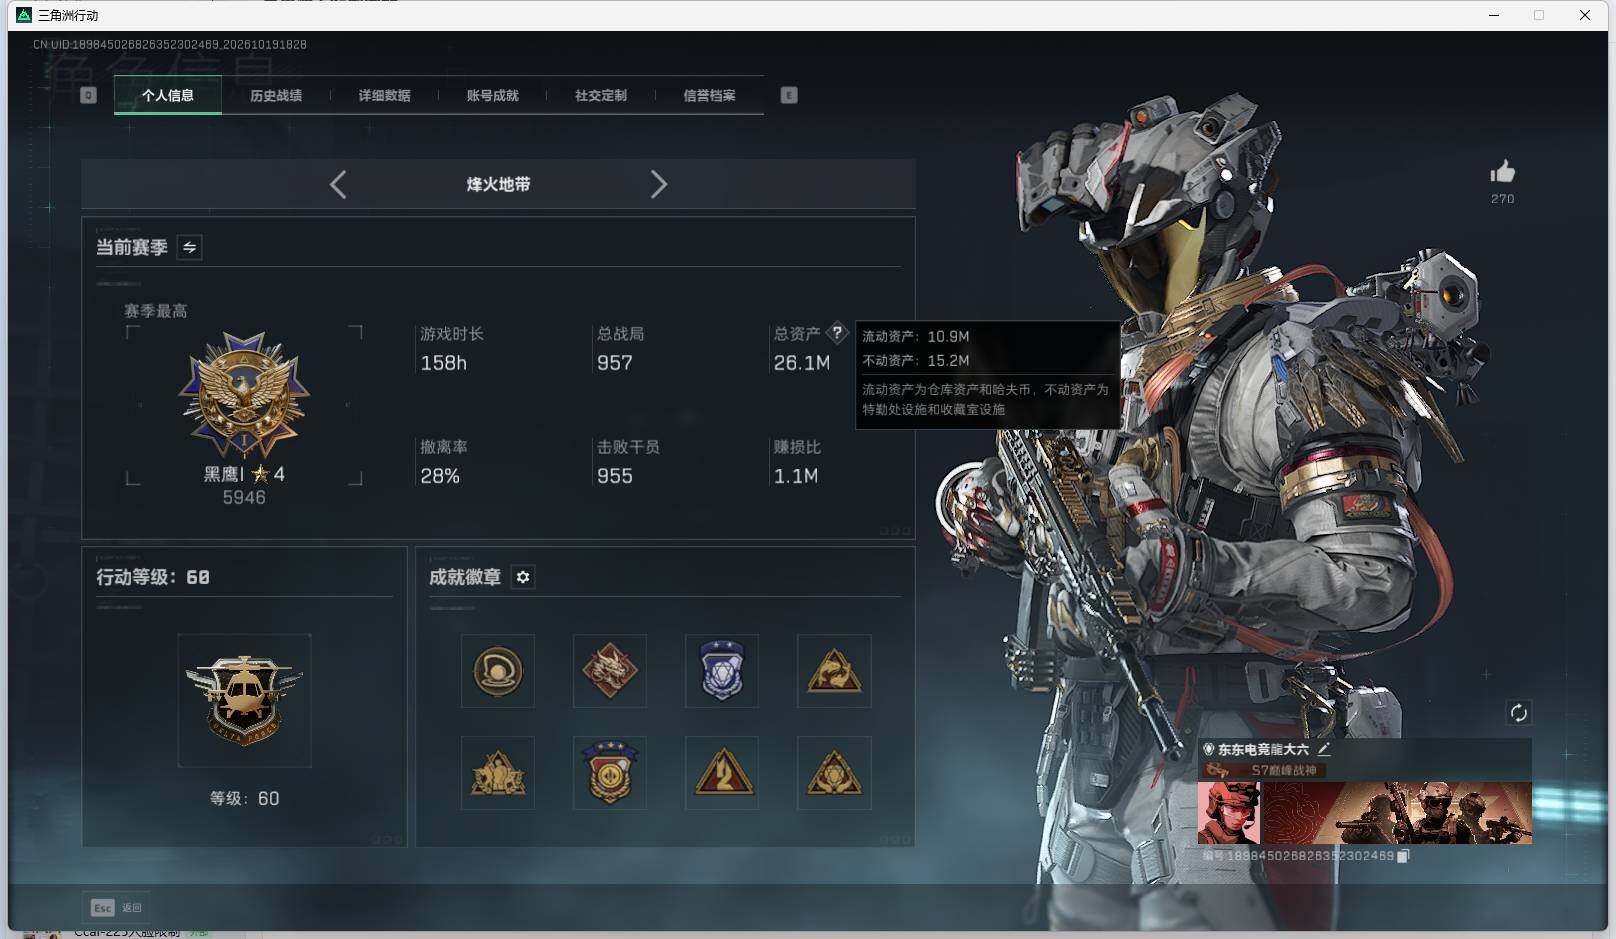The image size is (1616, 939).
Task: Copy the player ID number
Action: coord(1403,856)
